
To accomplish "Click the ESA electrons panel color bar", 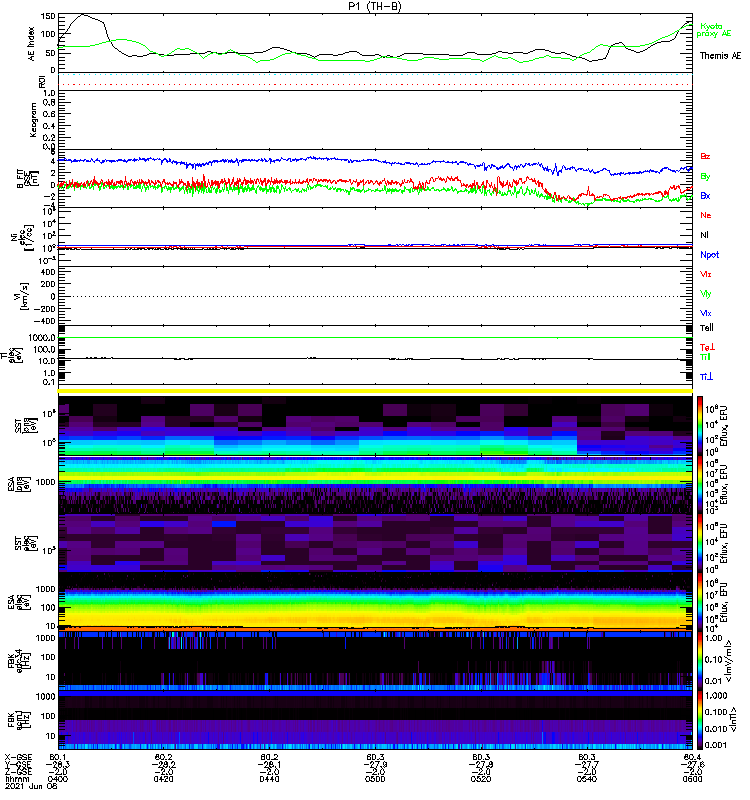I will coord(699,602).
